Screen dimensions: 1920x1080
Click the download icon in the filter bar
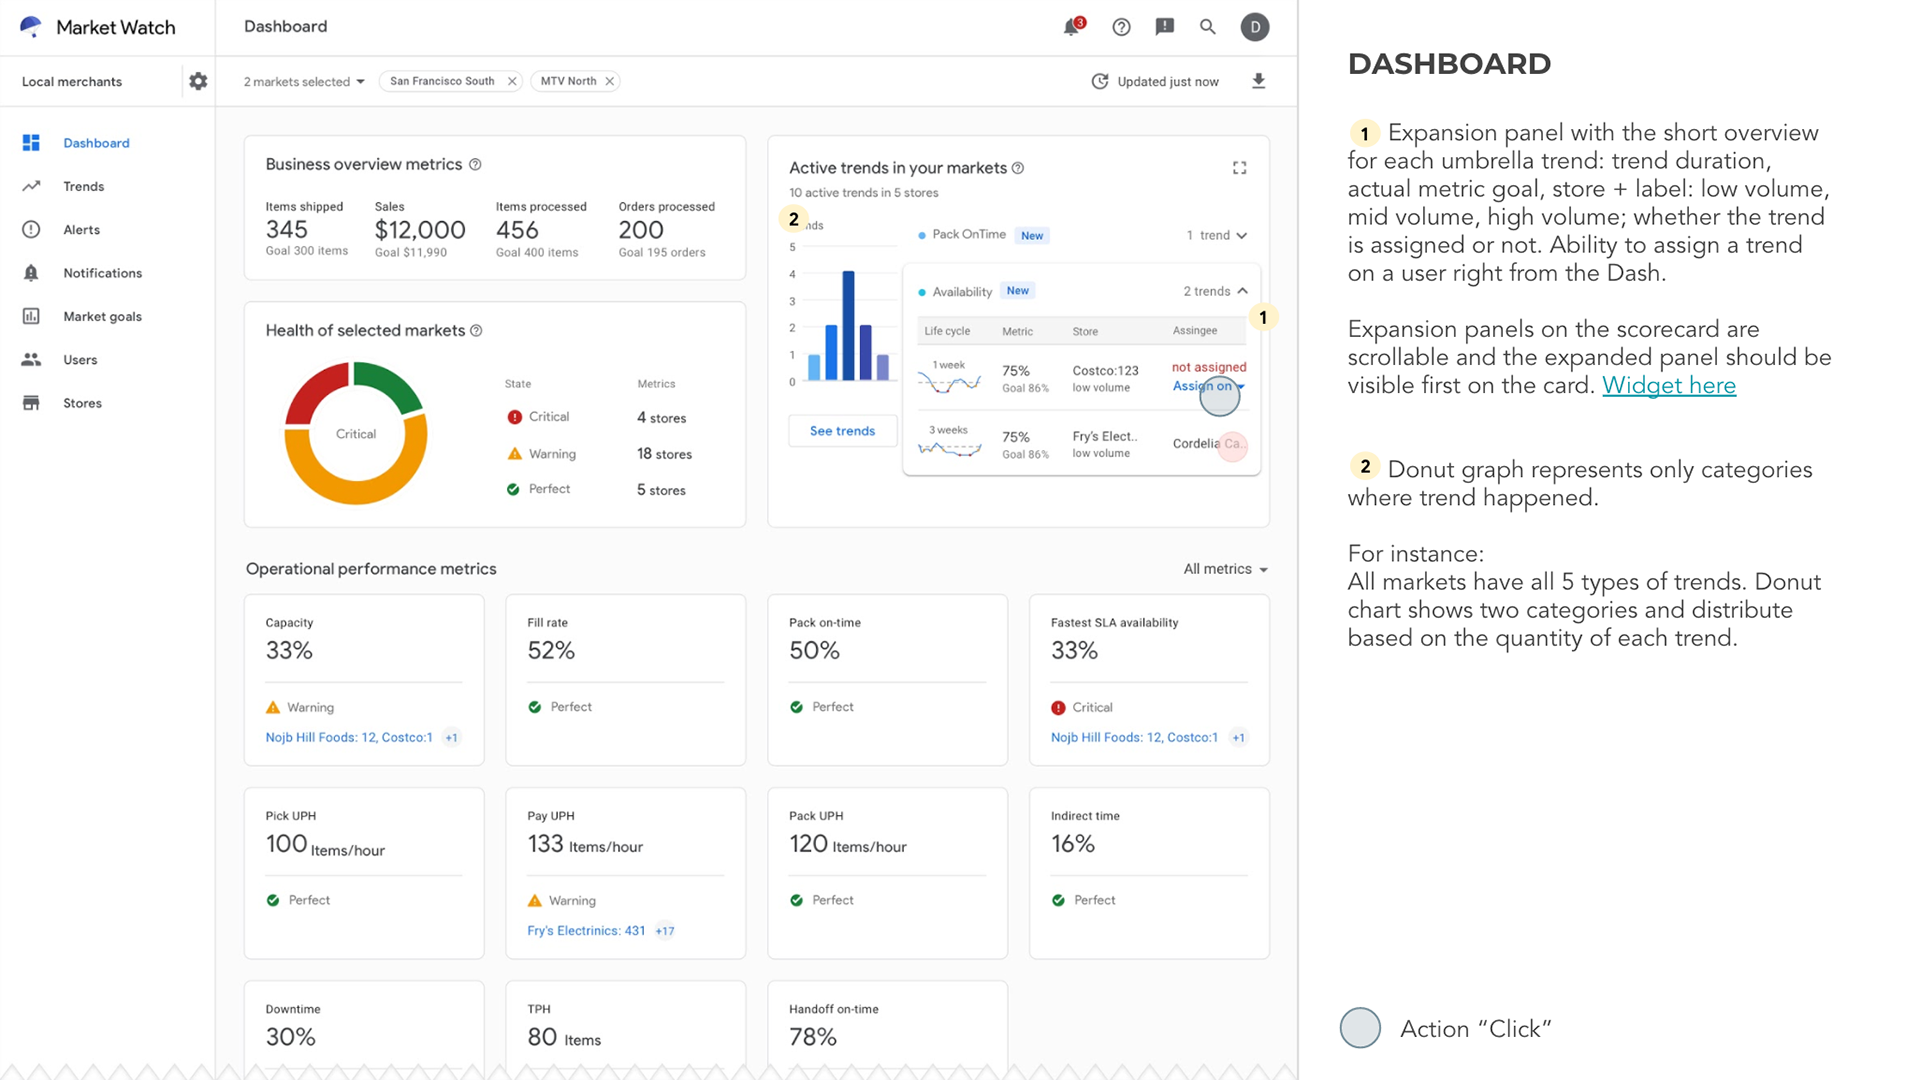click(1259, 81)
